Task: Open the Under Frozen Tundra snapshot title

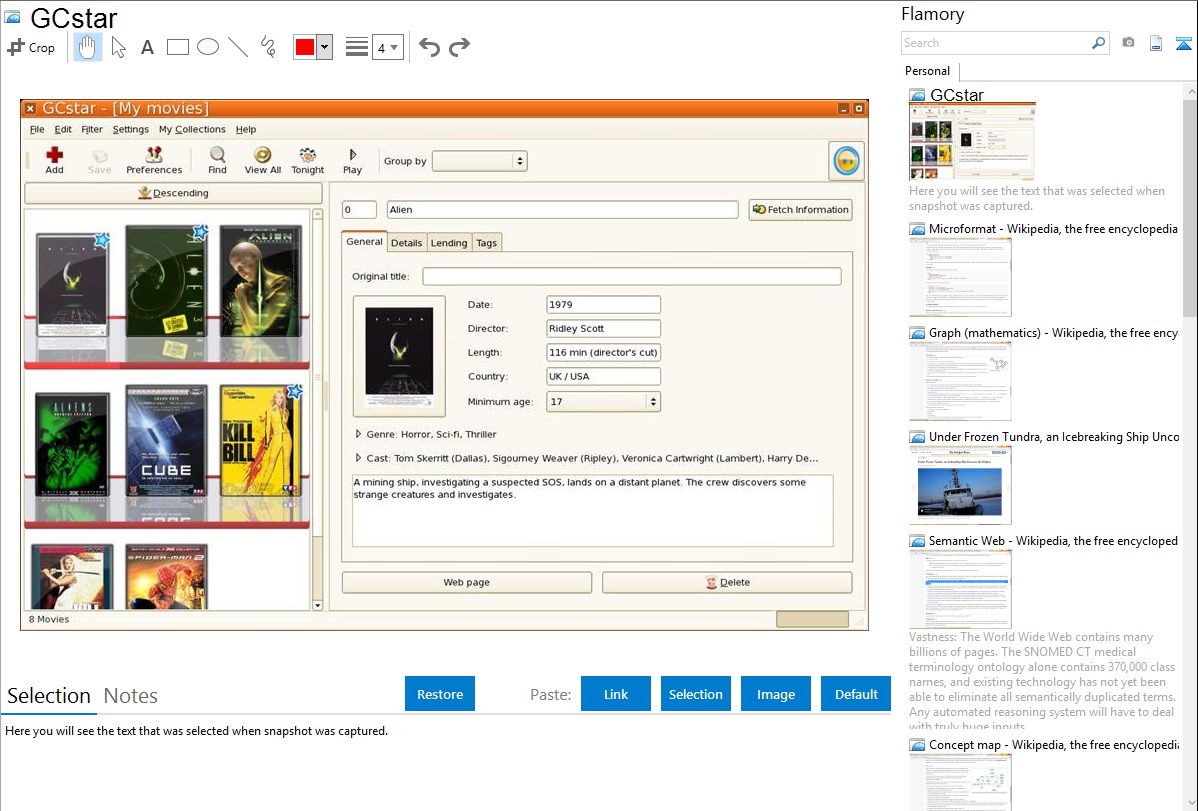Action: 1054,436
